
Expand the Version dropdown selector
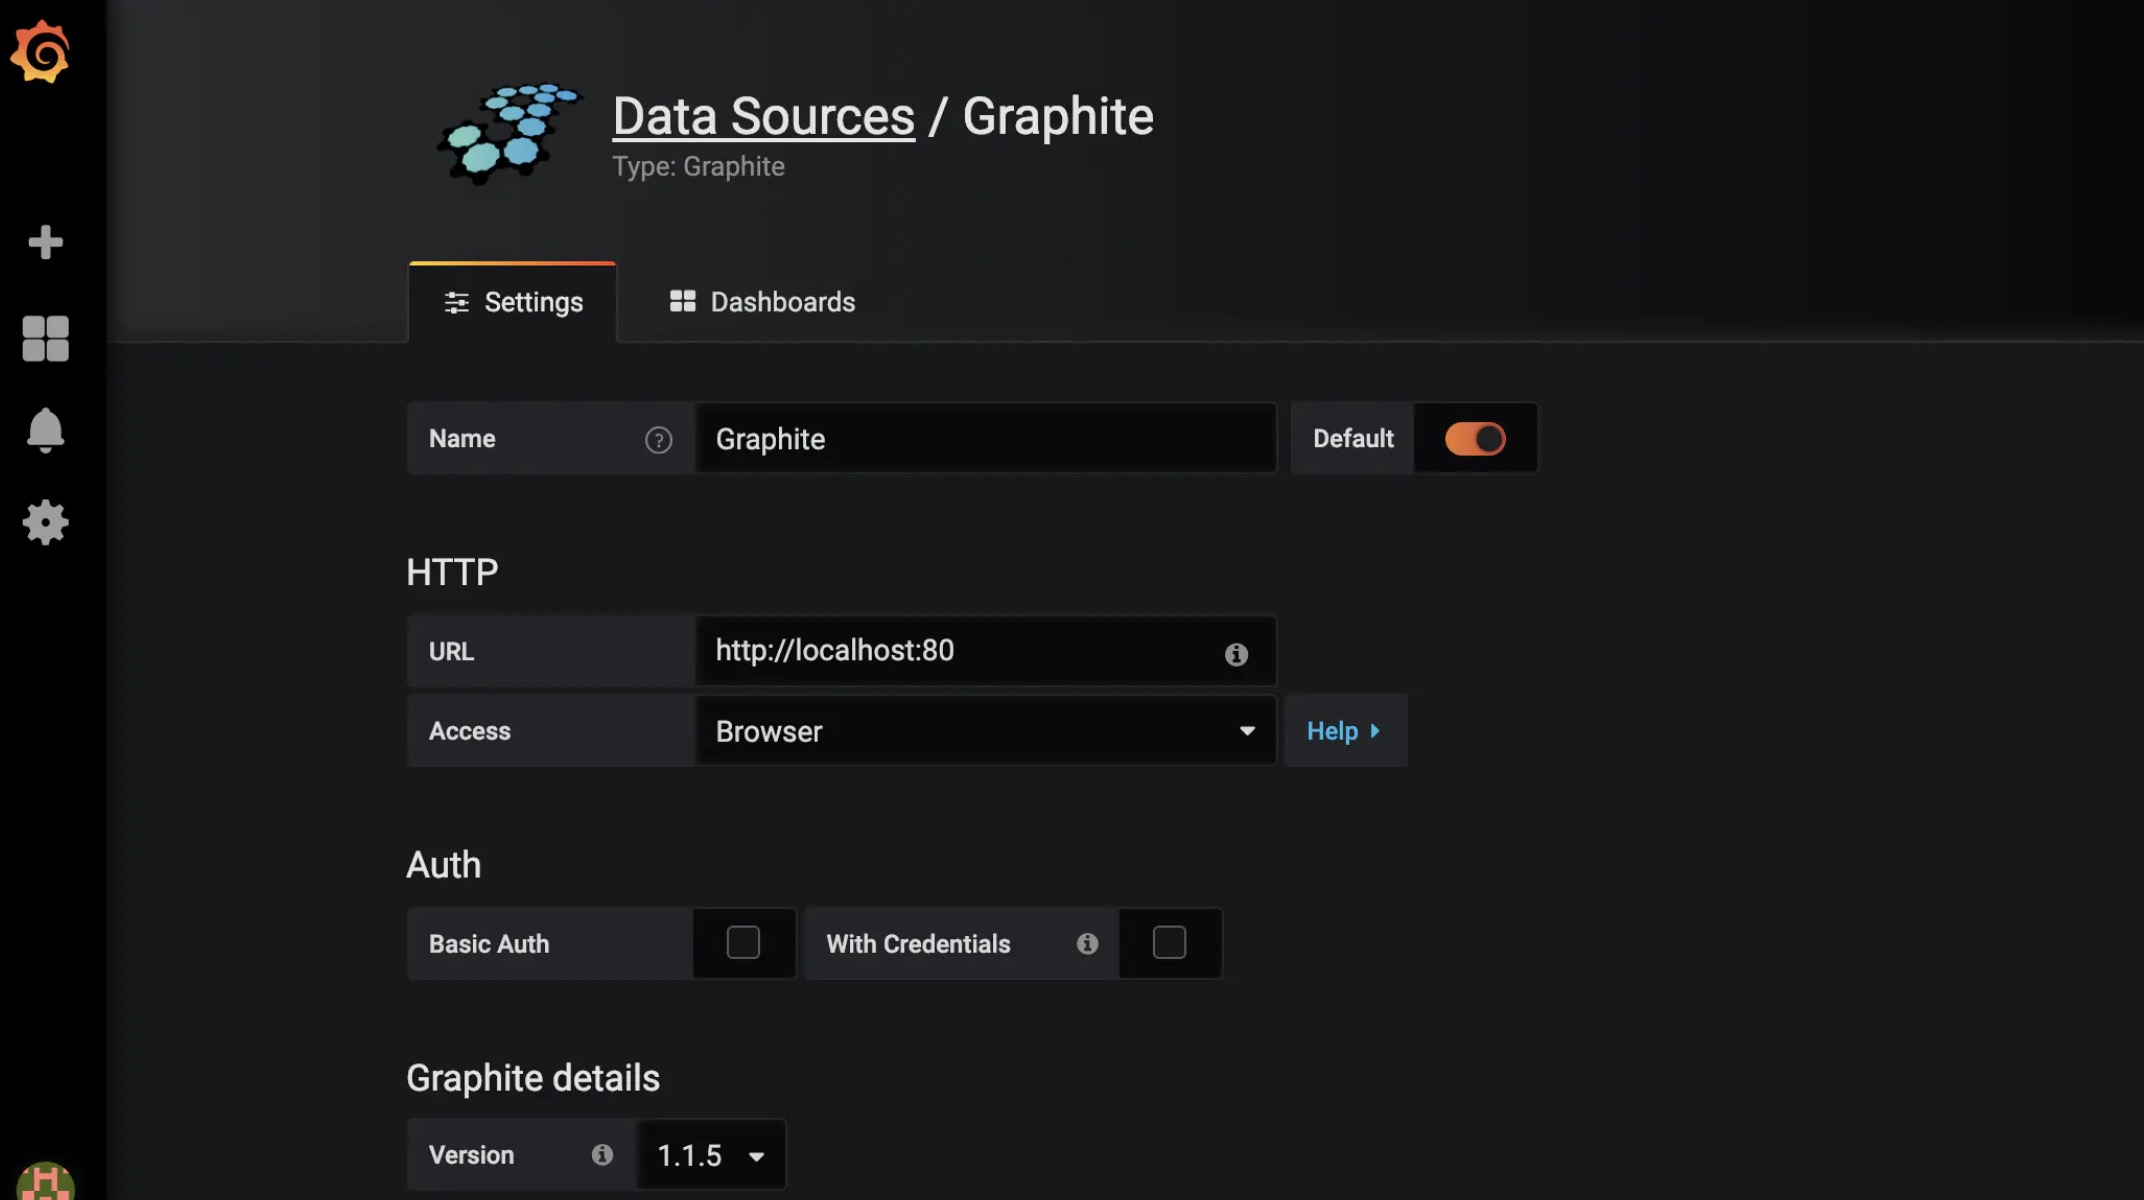pyautogui.click(x=711, y=1153)
